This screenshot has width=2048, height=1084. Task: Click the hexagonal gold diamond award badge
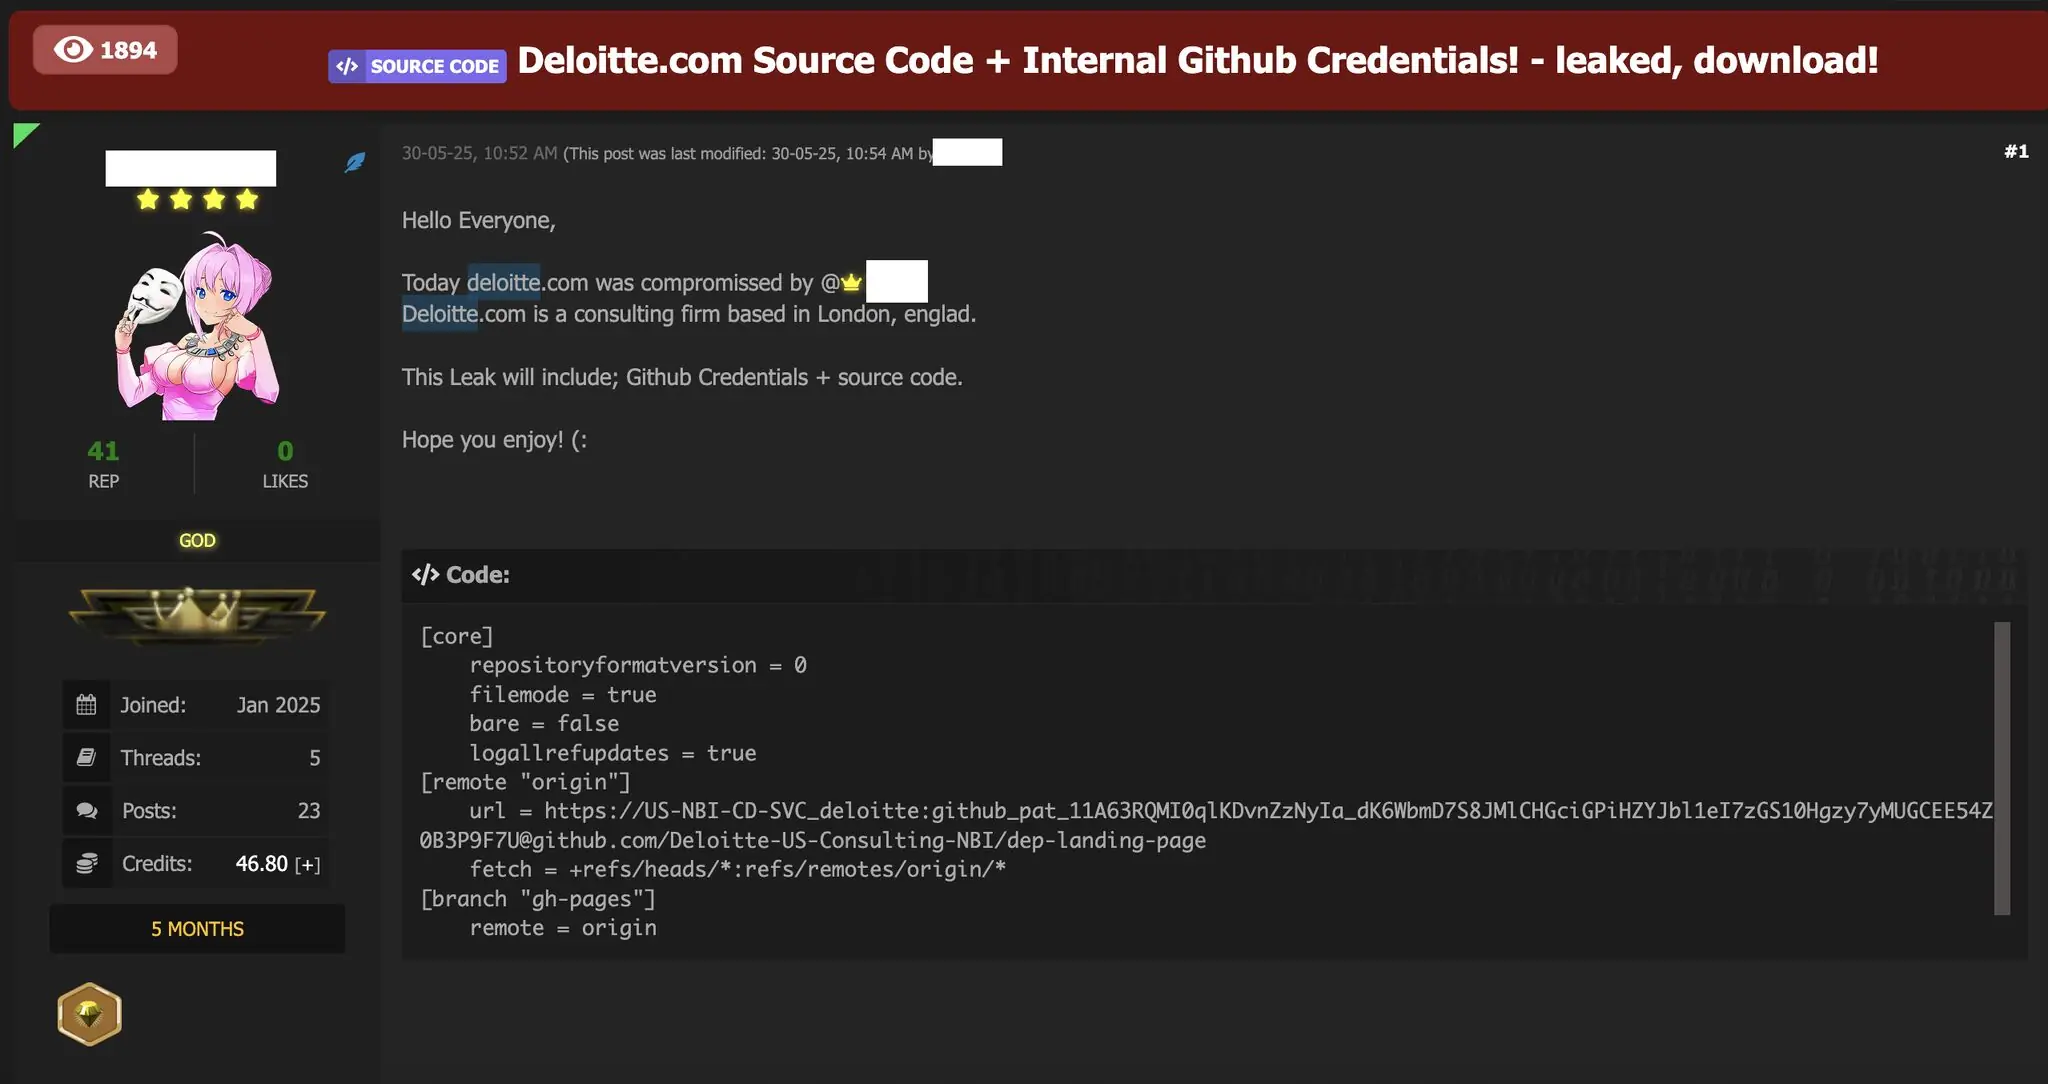(90, 1014)
